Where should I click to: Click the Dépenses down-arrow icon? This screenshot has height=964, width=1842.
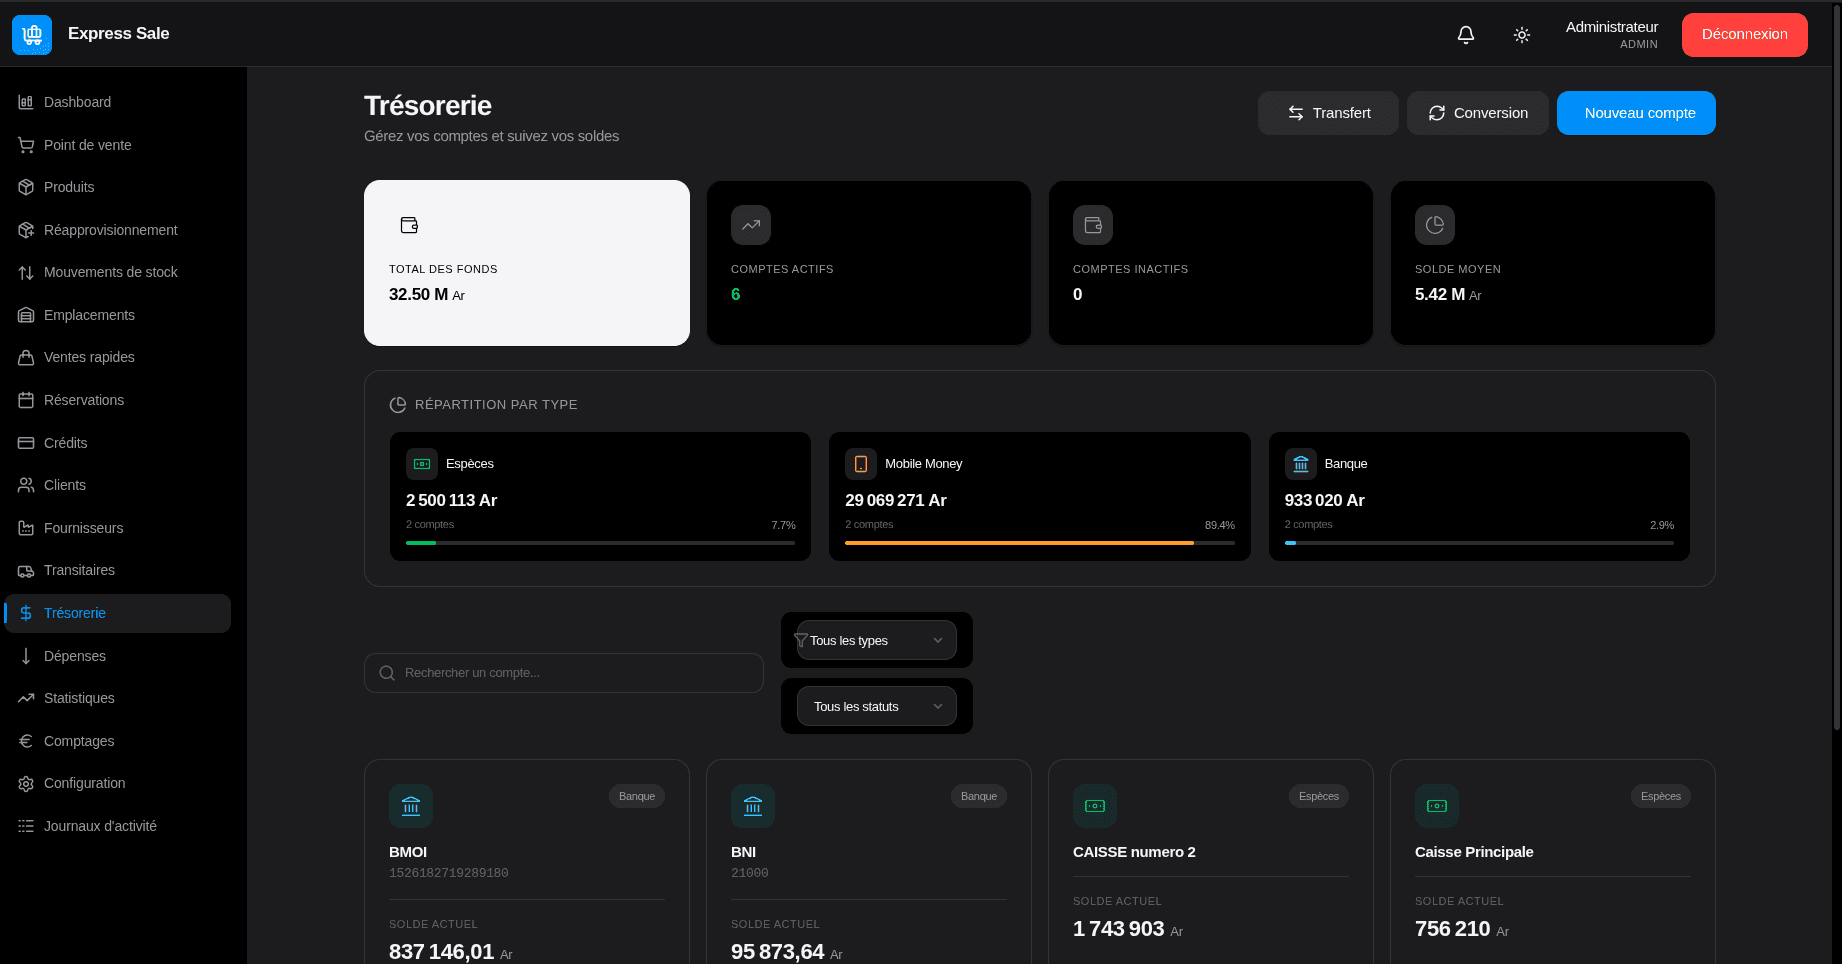(x=26, y=656)
